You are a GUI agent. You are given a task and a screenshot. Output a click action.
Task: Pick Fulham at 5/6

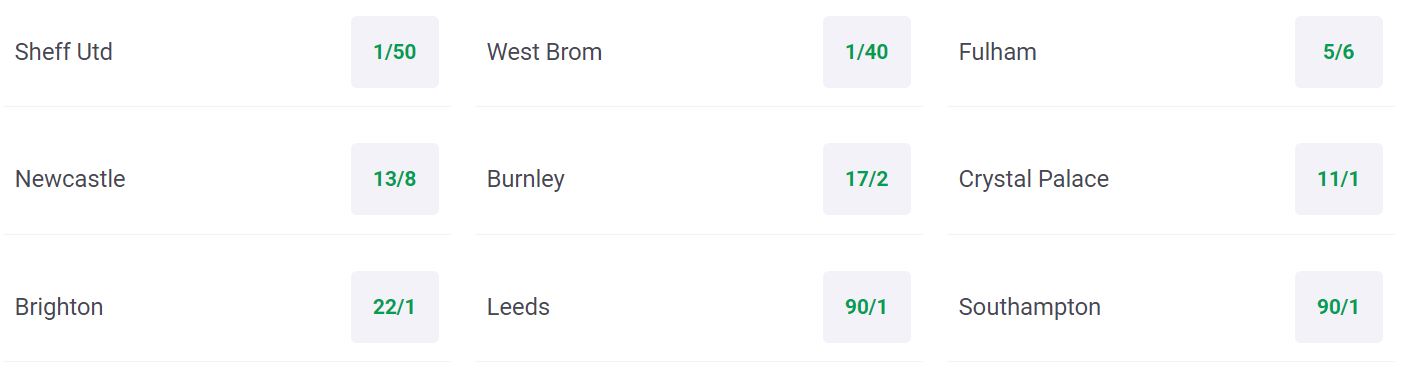1338,52
